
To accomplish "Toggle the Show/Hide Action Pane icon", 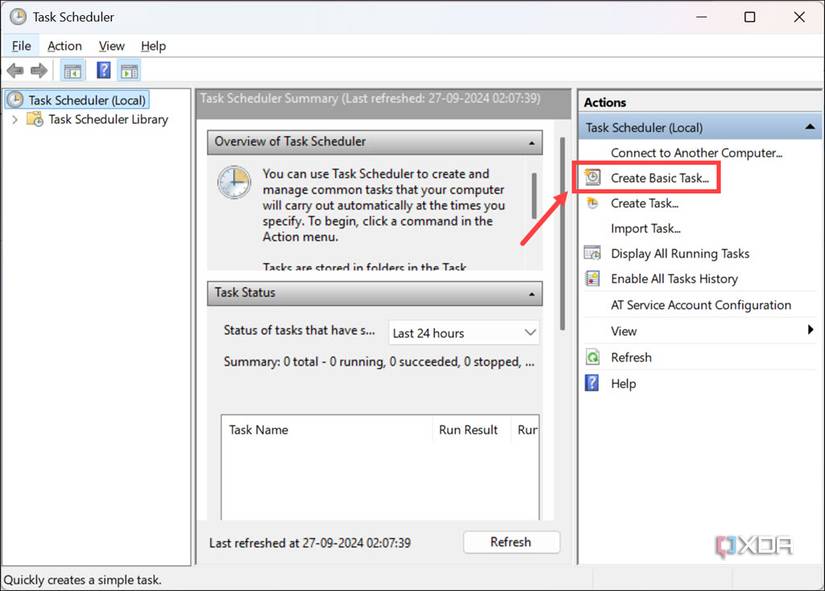I will (129, 71).
